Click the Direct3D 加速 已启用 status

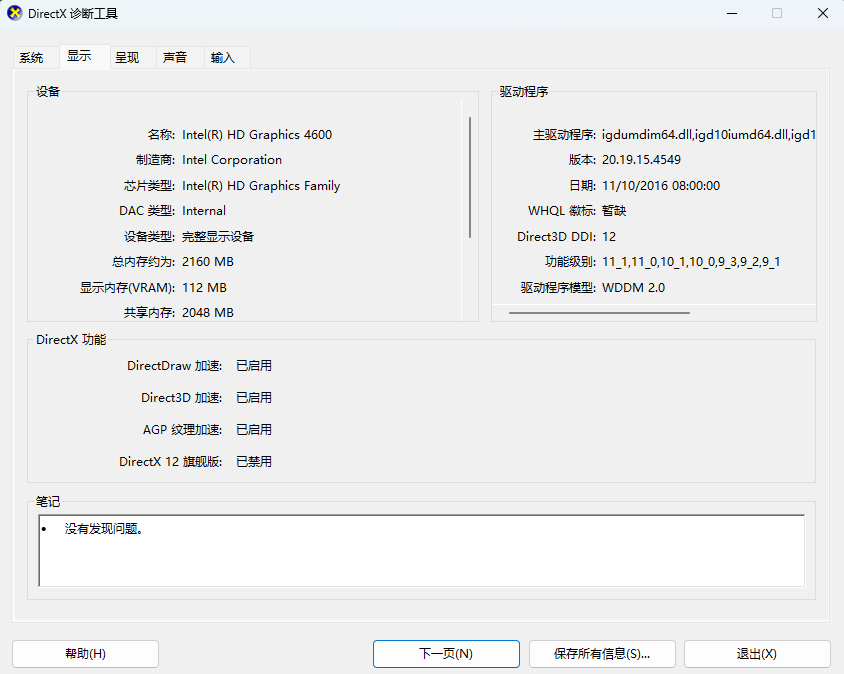point(254,398)
